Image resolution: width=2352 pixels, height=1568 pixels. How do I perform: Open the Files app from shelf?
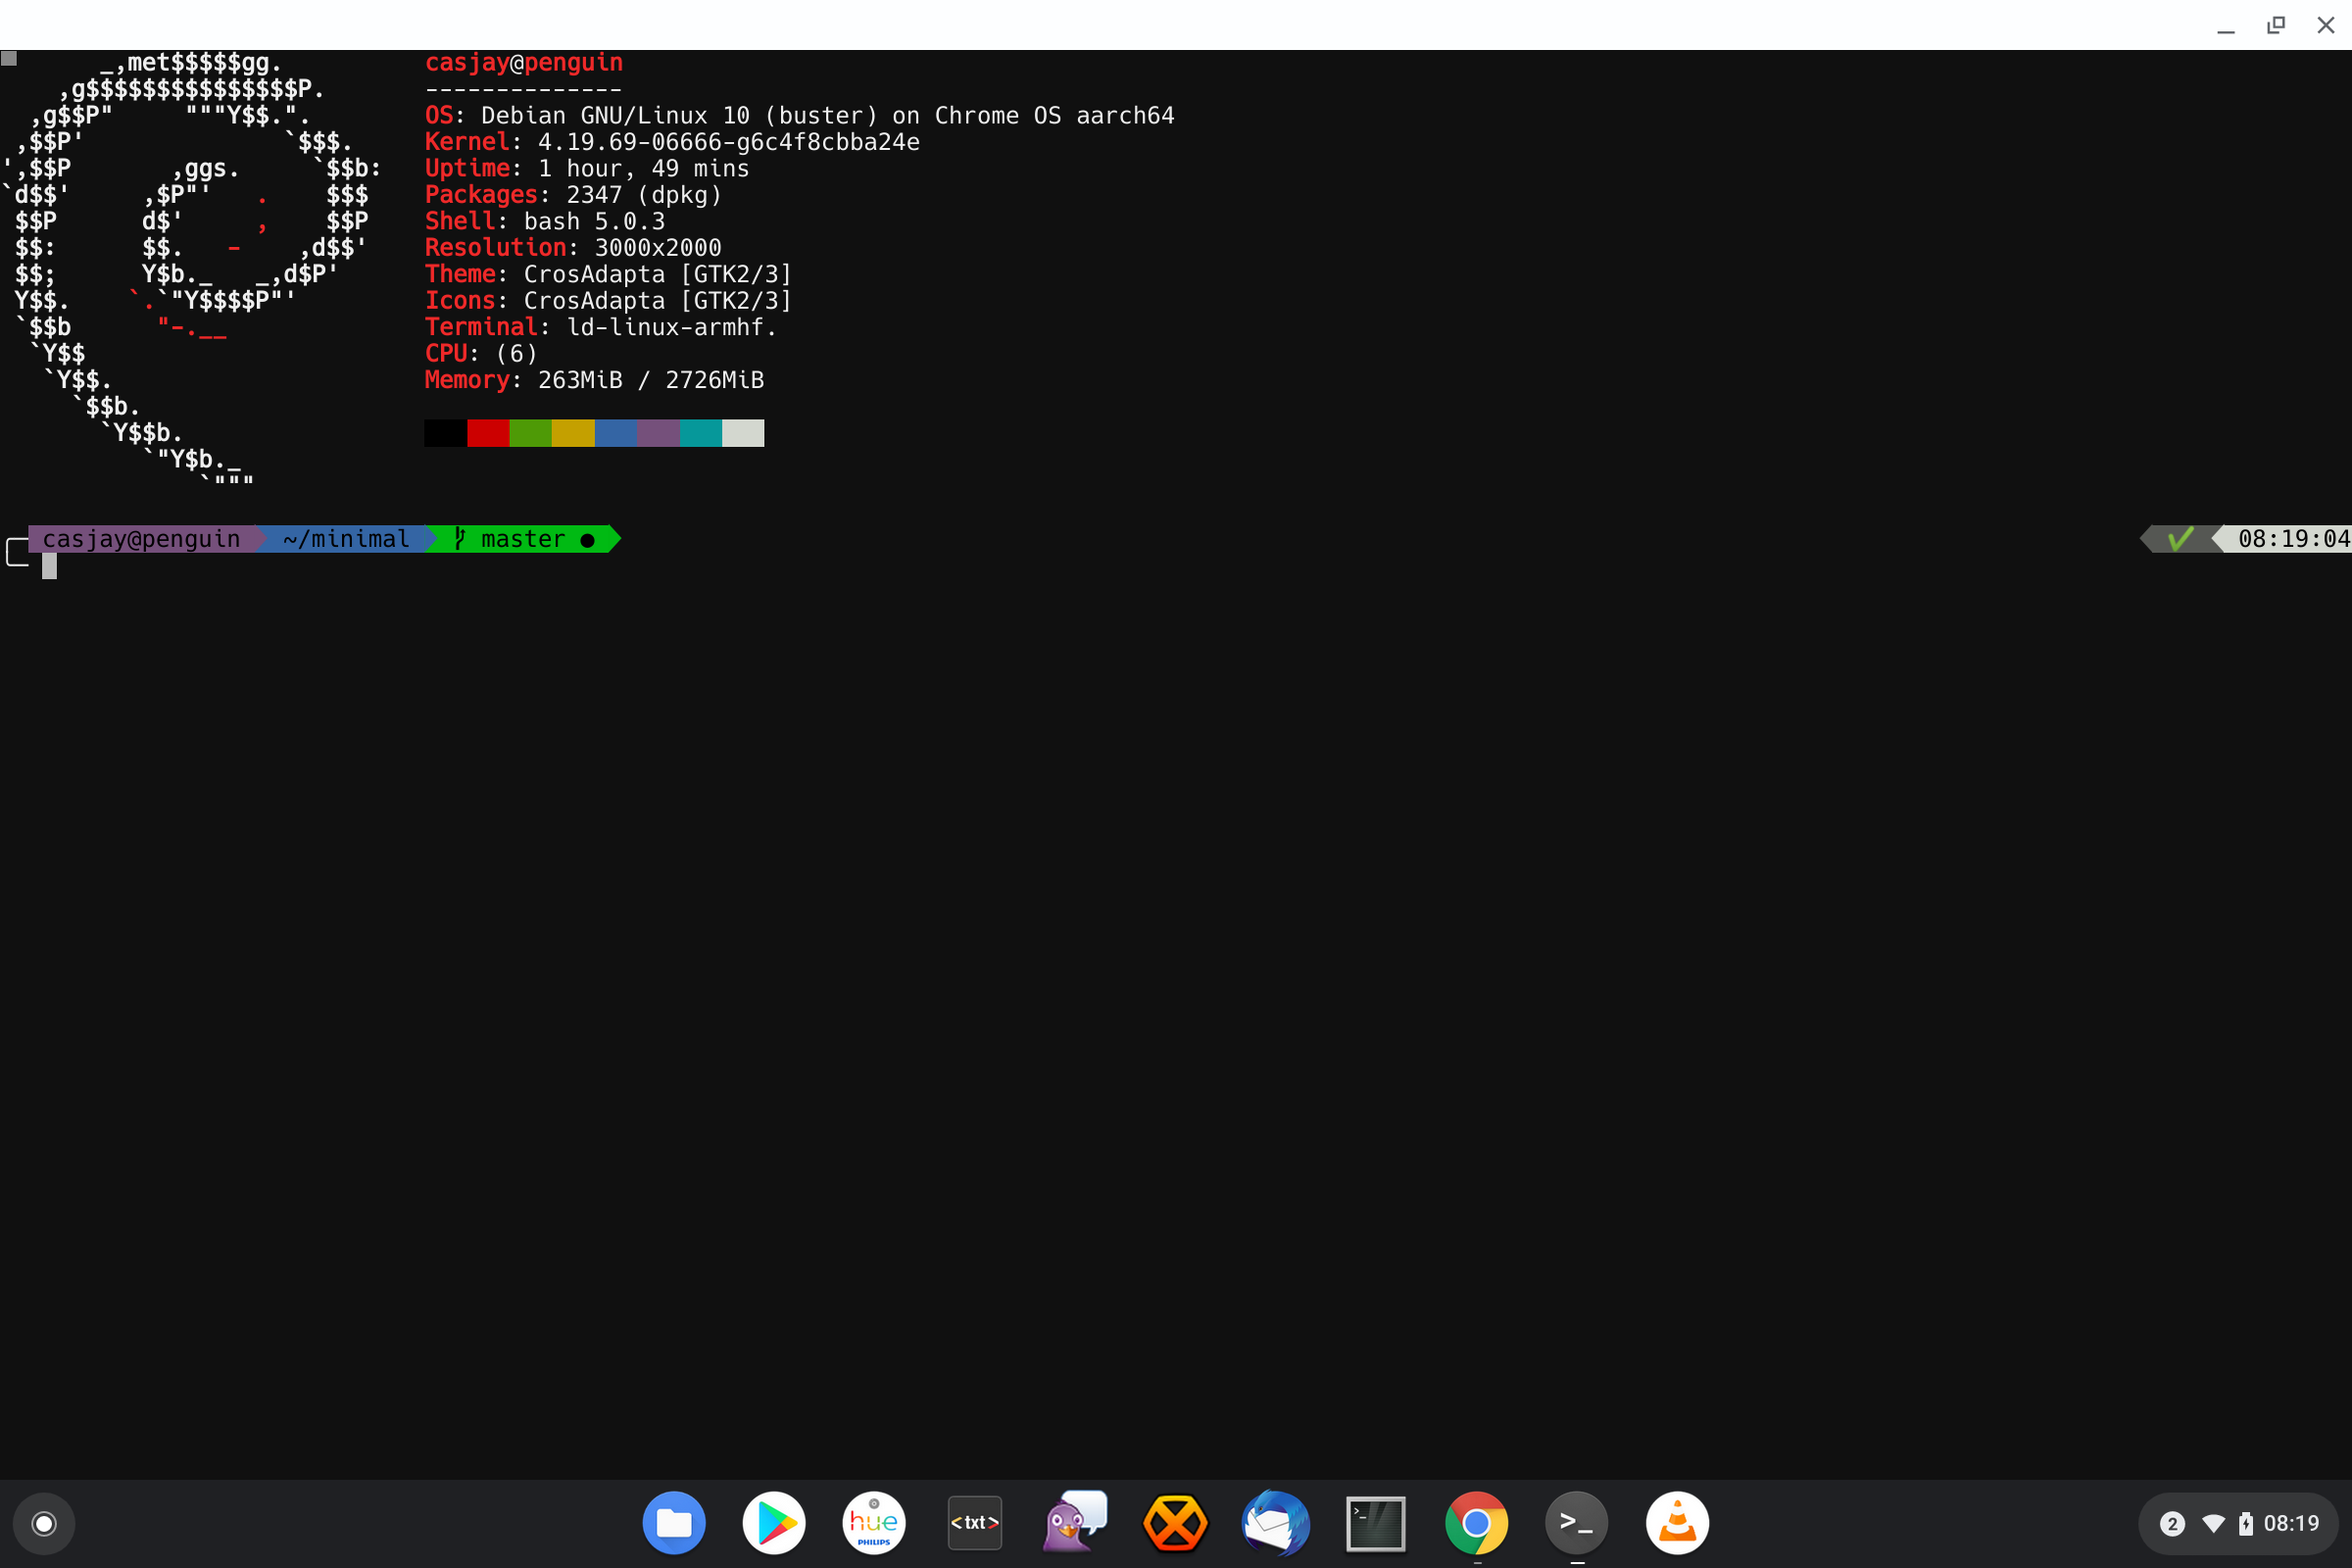pos(673,1523)
